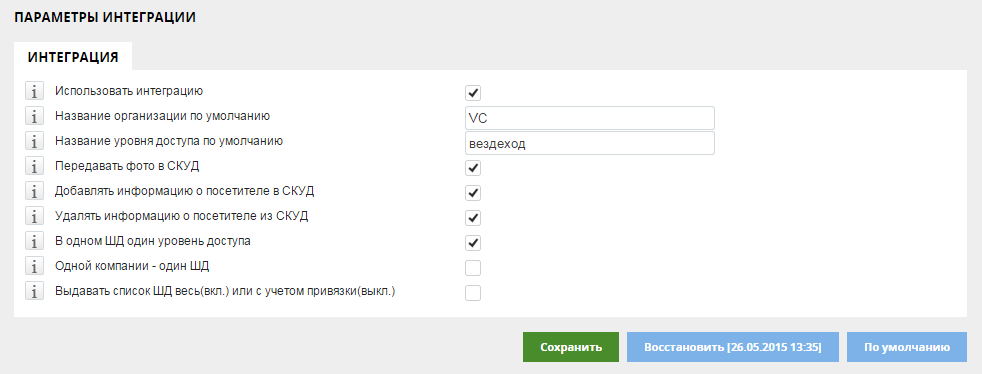Image resolution: width=982 pixels, height=374 pixels.
Task: Click info icon beside Использовать интеграцию
Action: coord(34,91)
